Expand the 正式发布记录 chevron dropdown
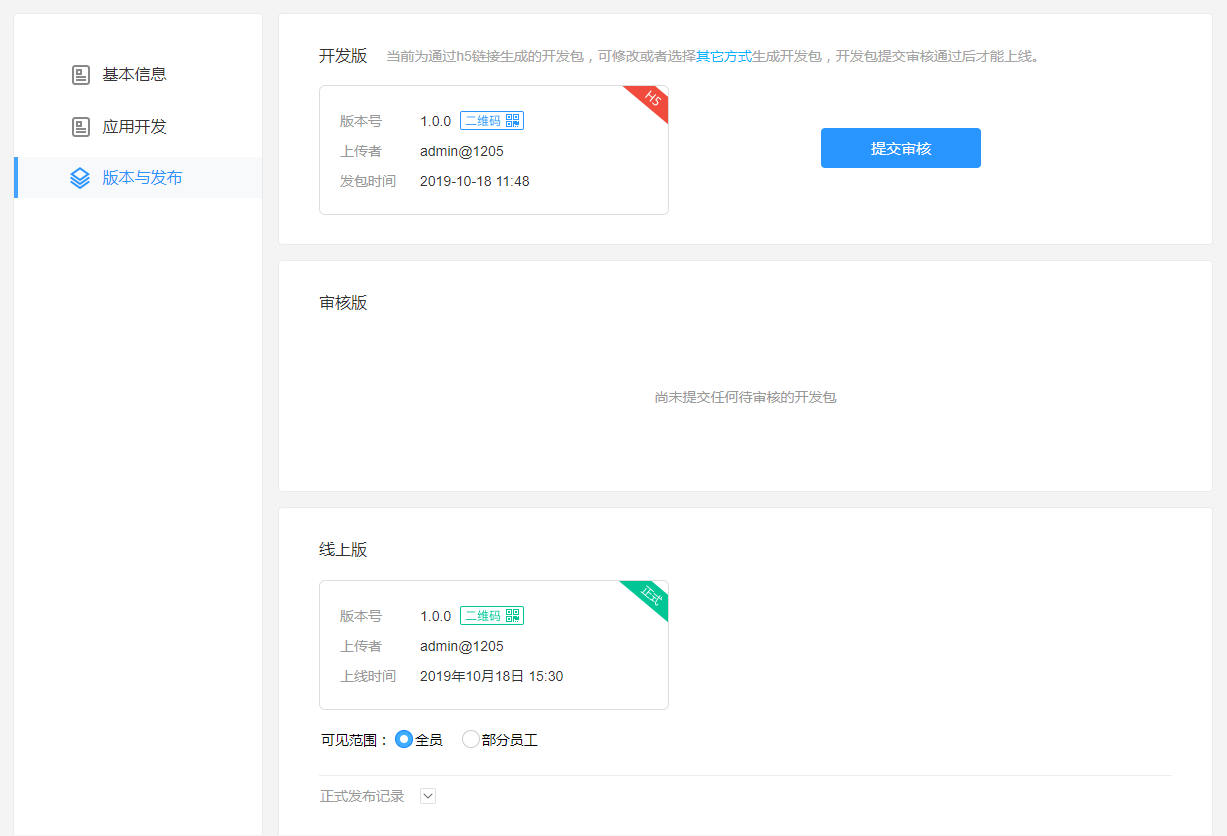Viewport: 1227px width, 836px height. 428,796
